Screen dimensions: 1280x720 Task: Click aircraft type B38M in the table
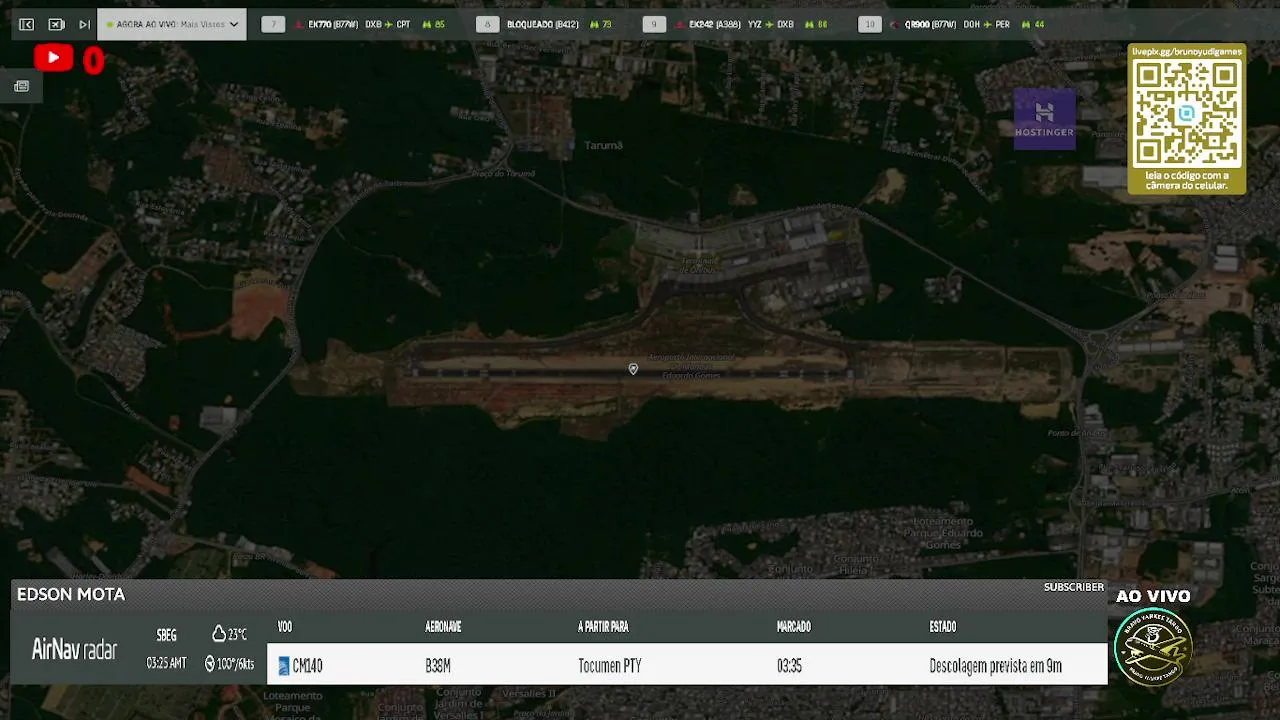438,666
